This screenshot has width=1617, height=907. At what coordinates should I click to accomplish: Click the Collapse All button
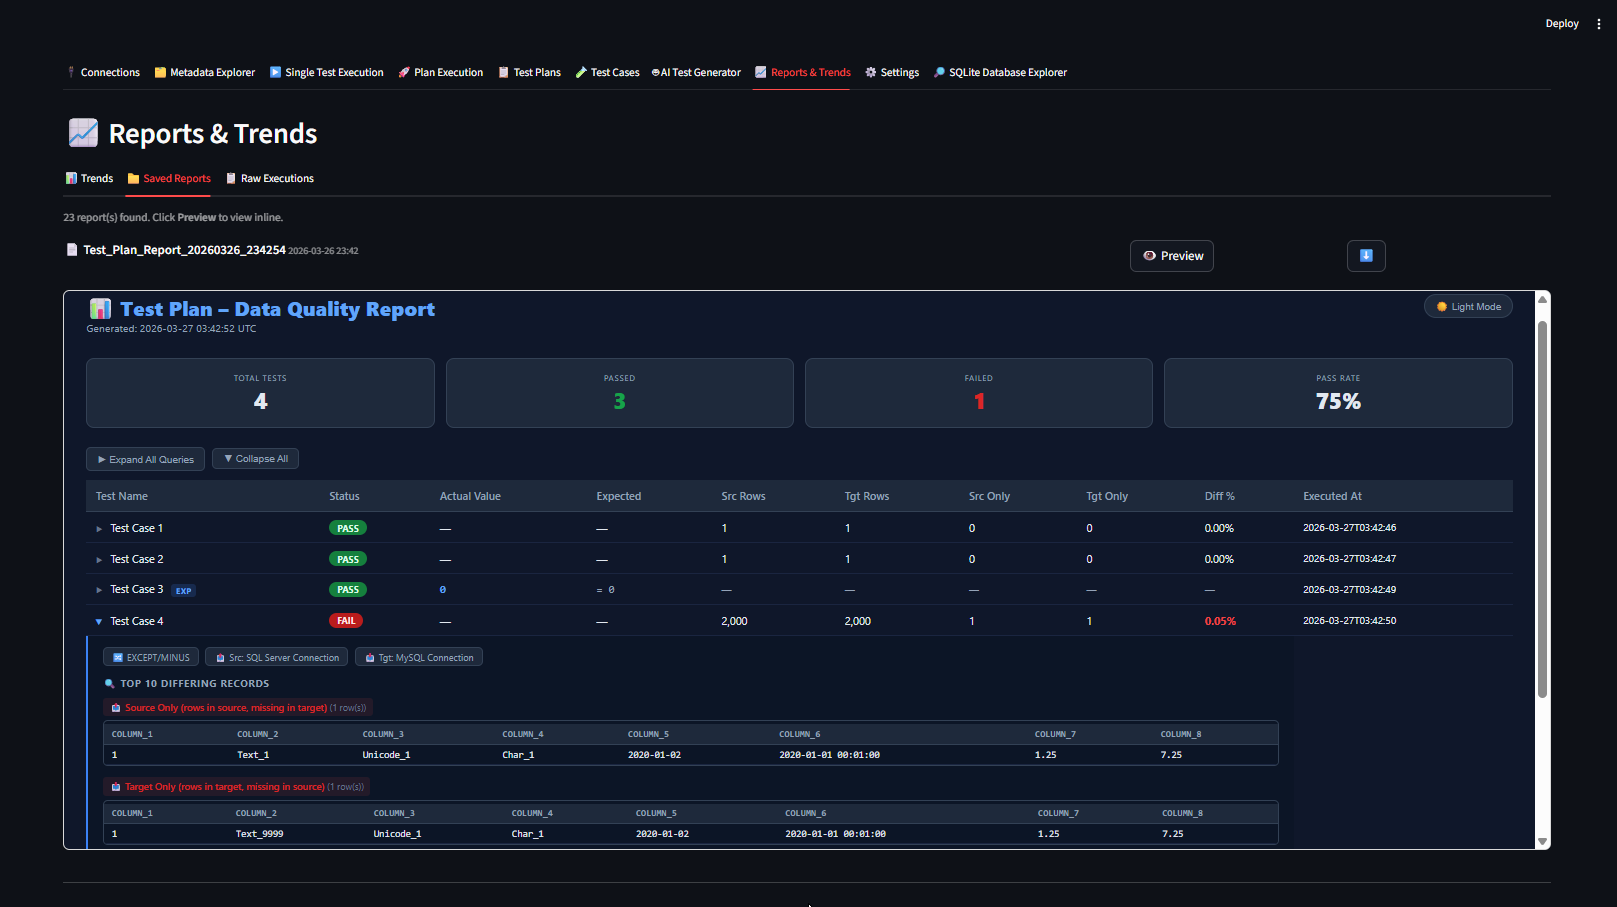256,459
